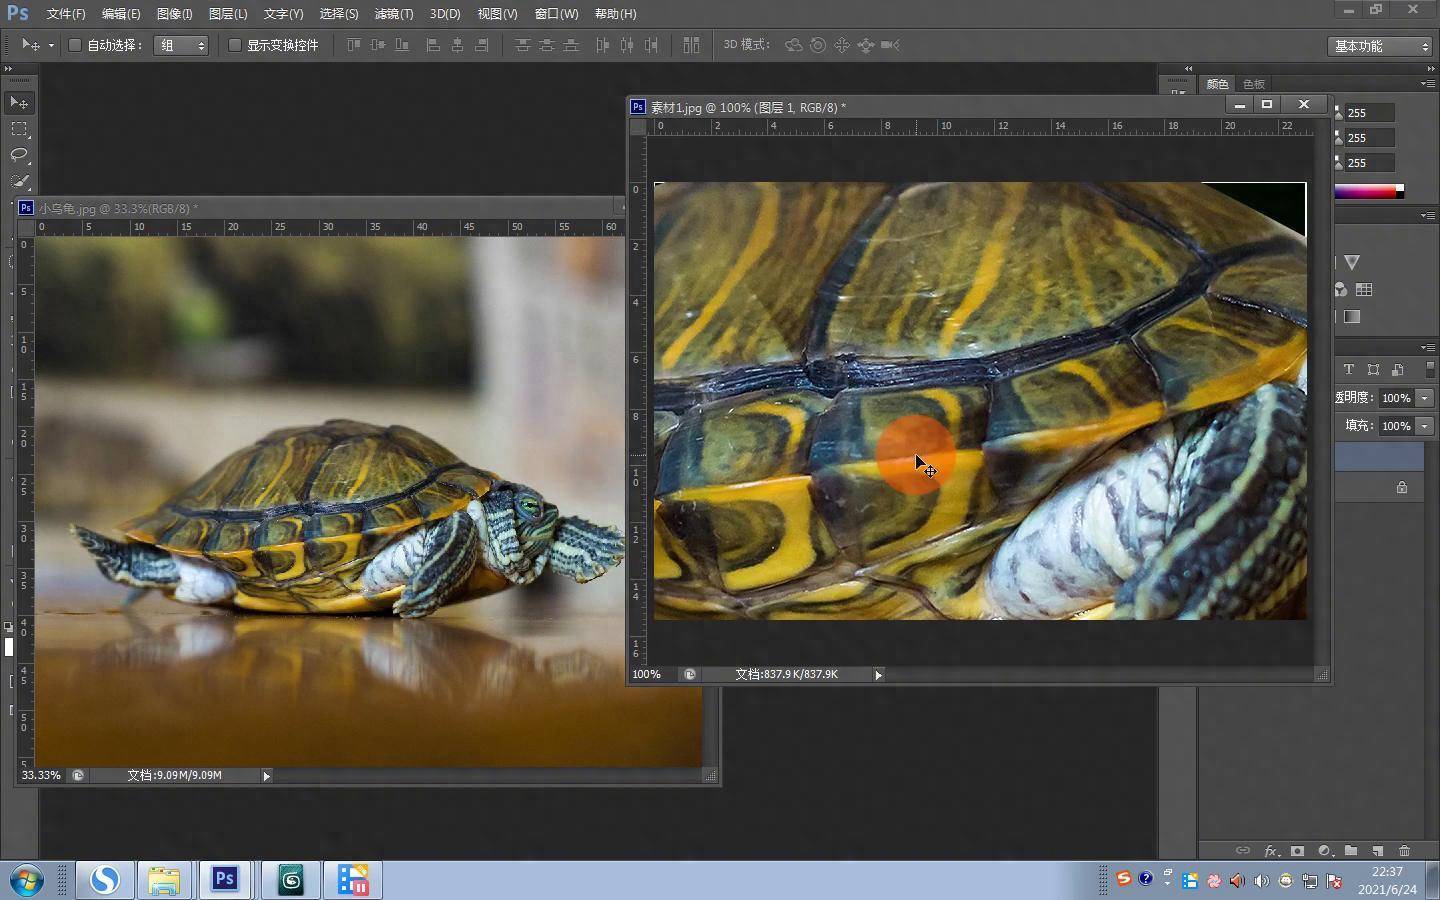Enable the 自动选择 checkbox
1440x900 pixels.
tap(75, 45)
